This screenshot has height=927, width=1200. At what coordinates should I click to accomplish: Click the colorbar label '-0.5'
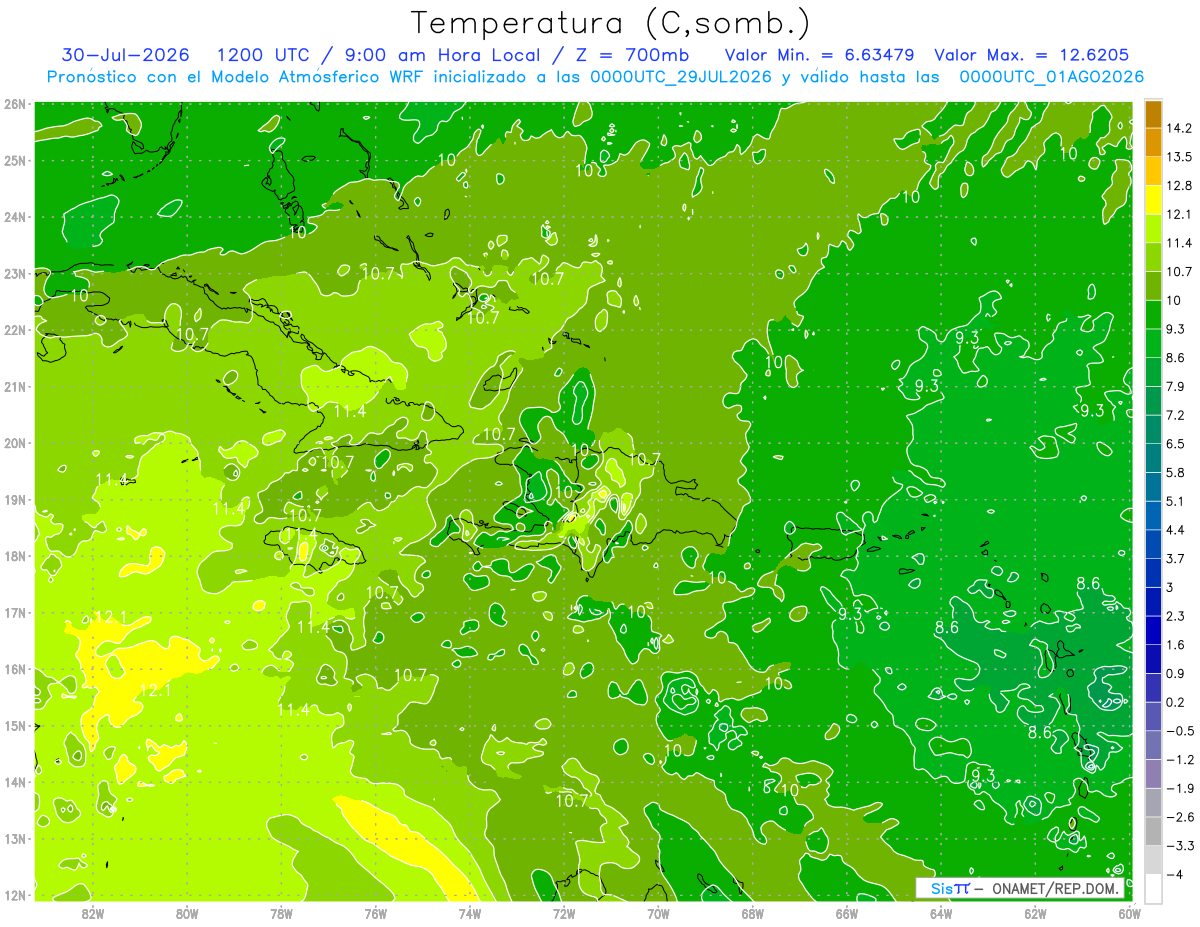point(1181,730)
